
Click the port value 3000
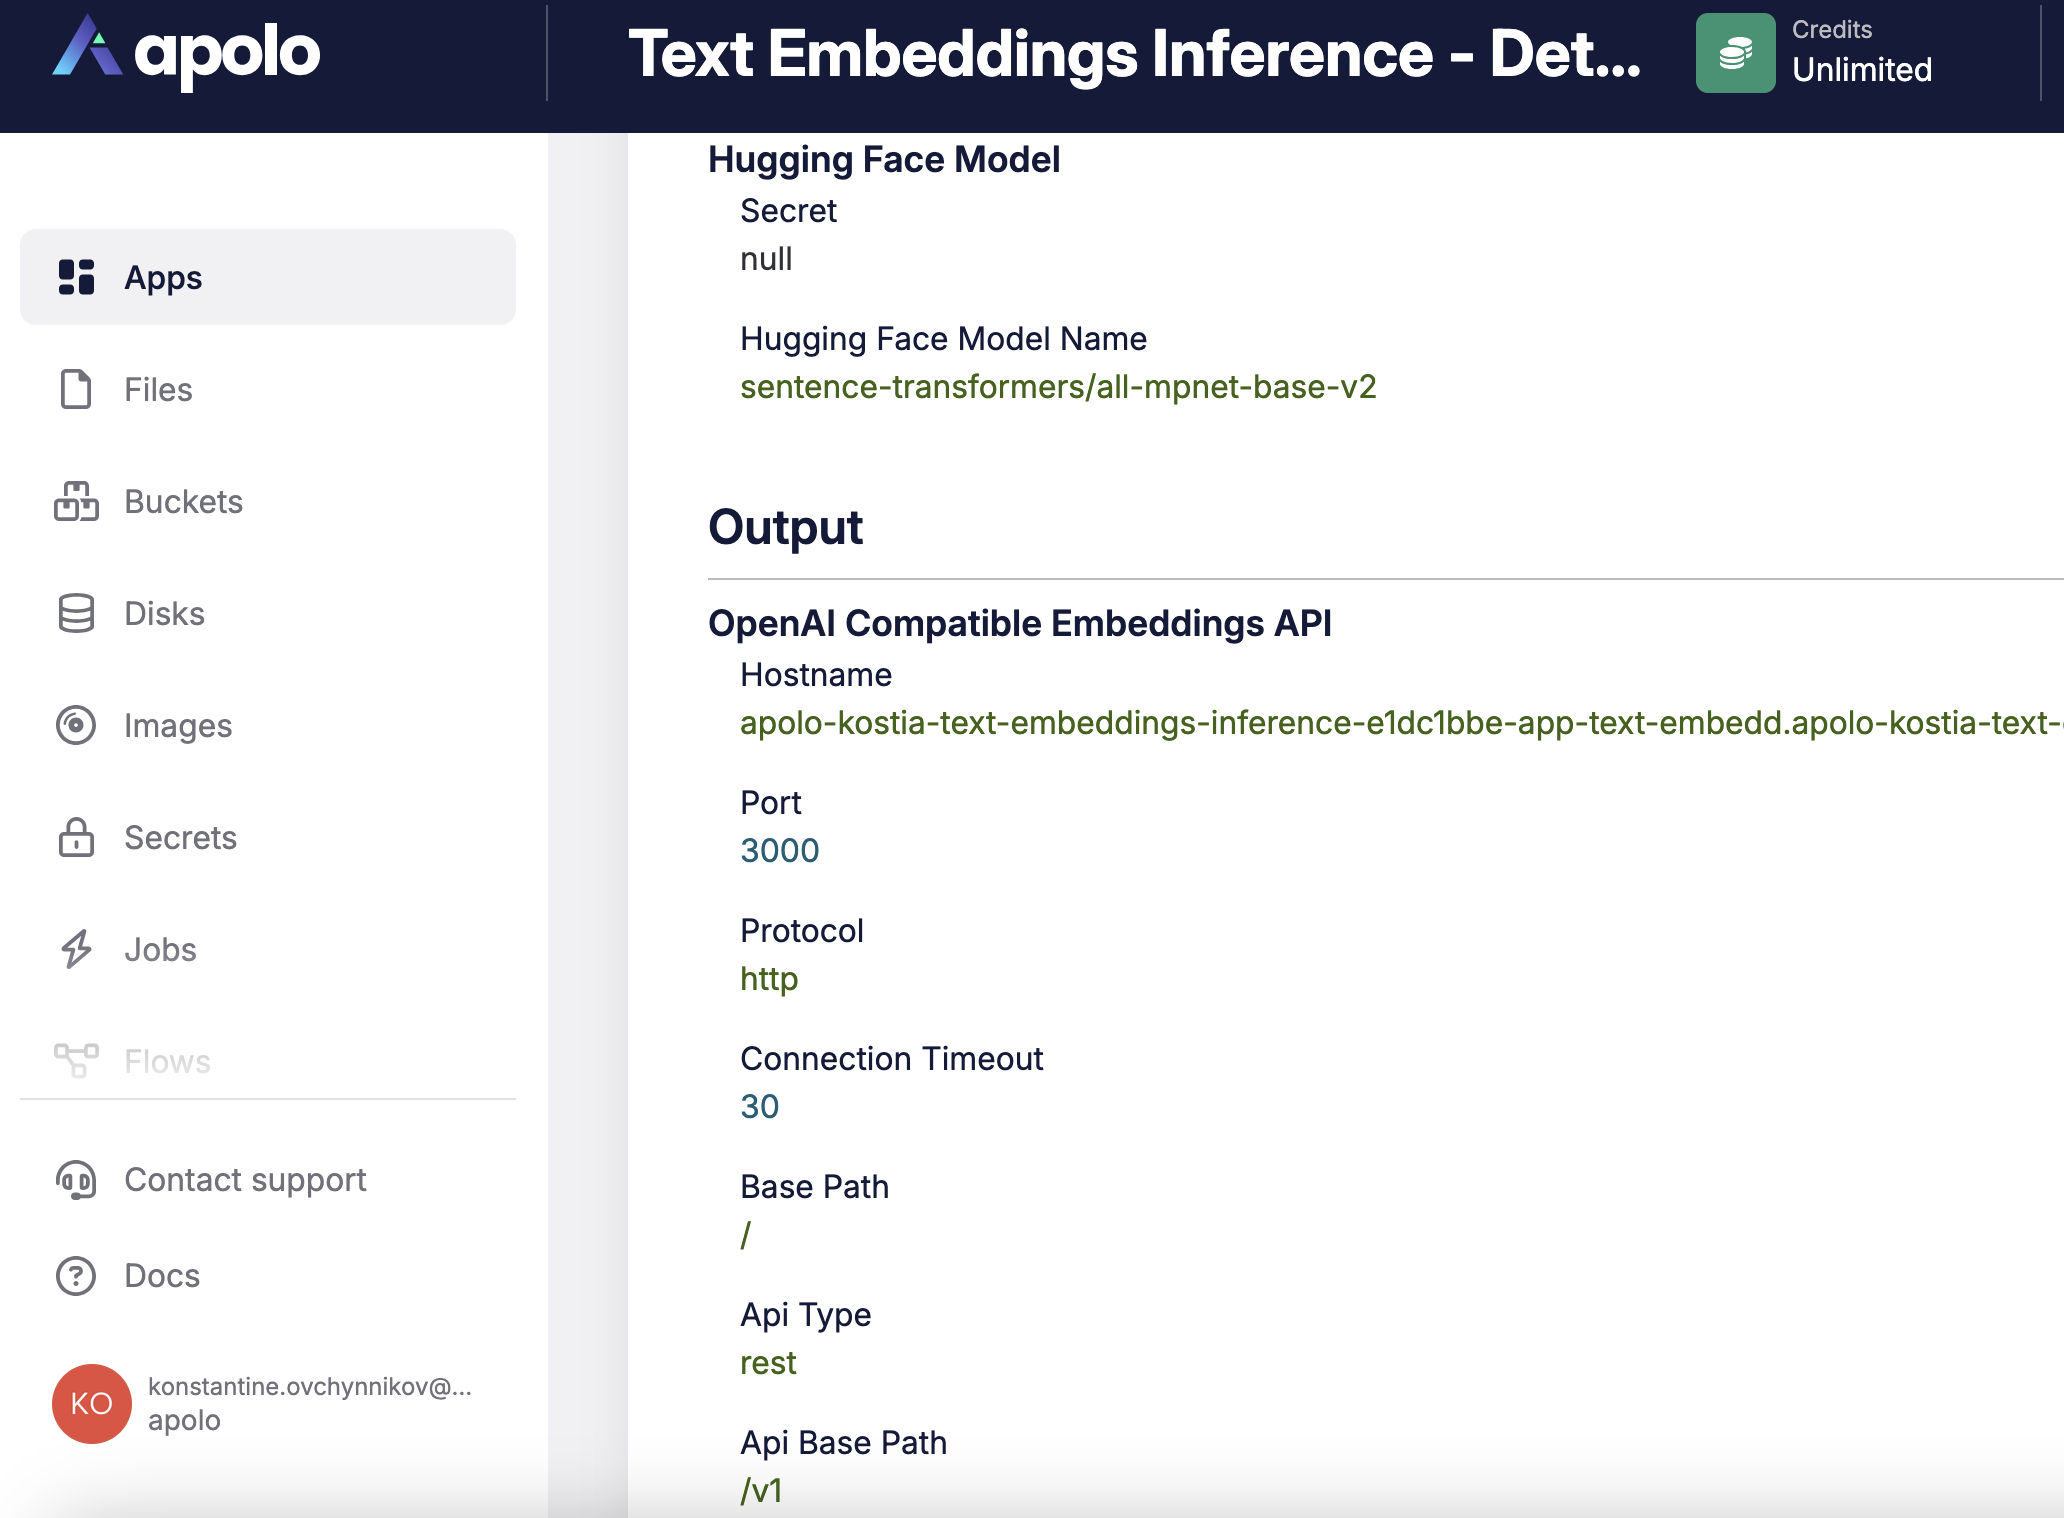(779, 851)
